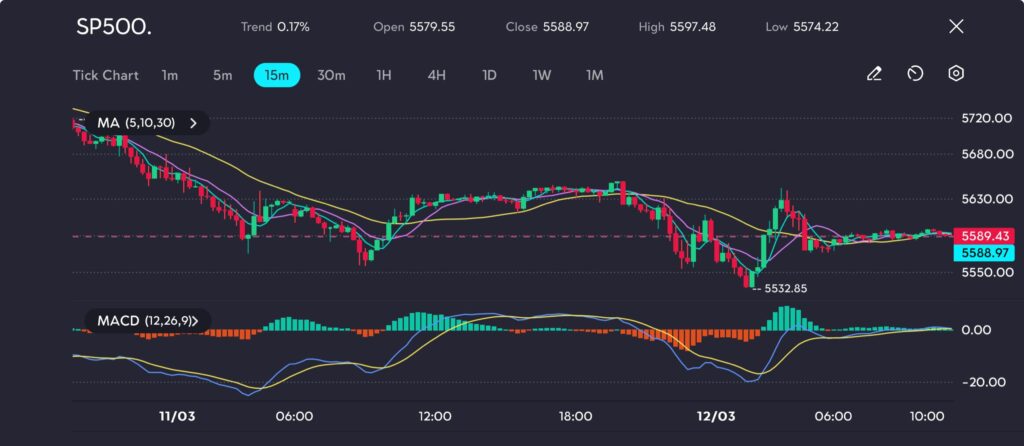The height and width of the screenshot is (446, 1024).
Task: Click the 5532.85 low price marker
Action: pos(784,288)
